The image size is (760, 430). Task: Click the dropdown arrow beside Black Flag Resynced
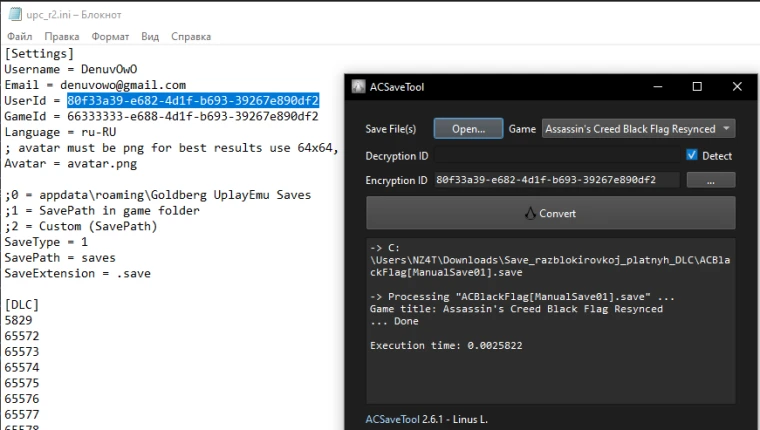[726, 128]
